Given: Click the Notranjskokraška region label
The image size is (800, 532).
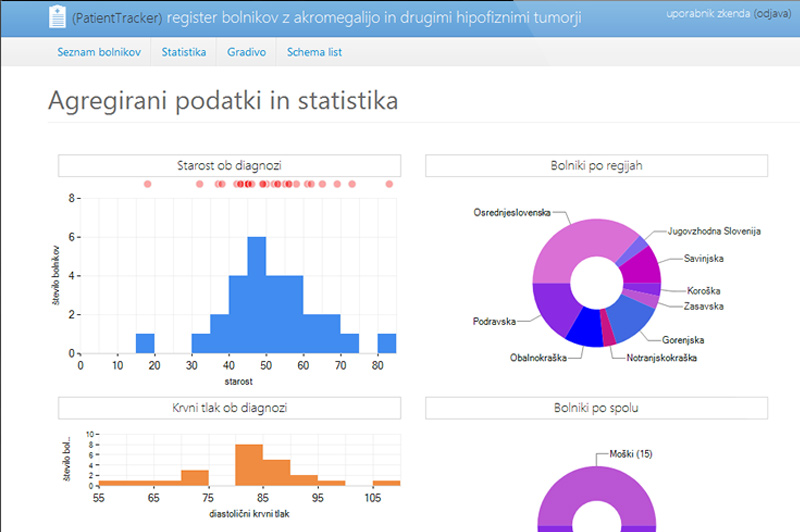Looking at the screenshot, I should (x=662, y=358).
